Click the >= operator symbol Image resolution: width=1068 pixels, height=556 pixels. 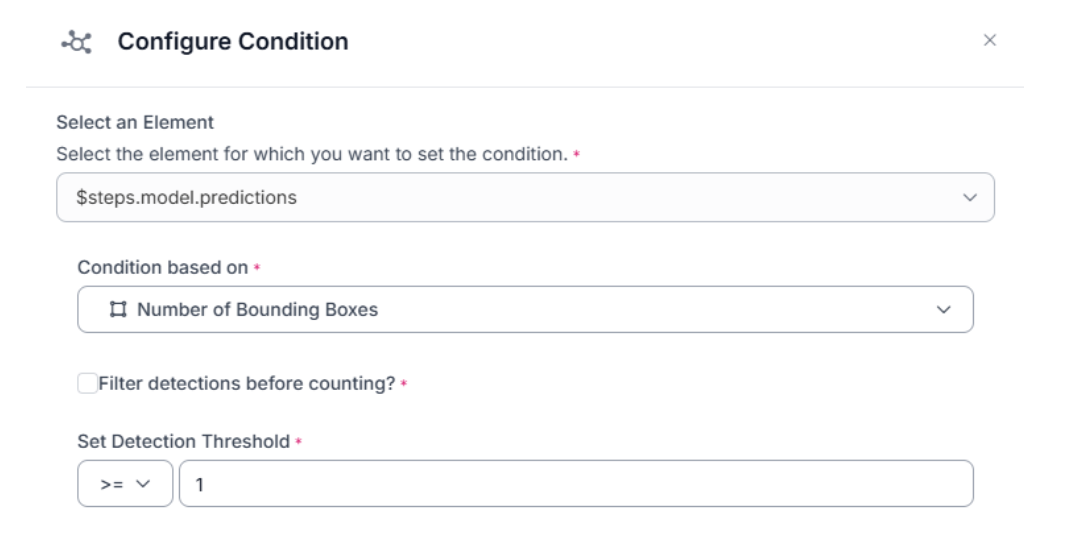pyautogui.click(x=111, y=484)
